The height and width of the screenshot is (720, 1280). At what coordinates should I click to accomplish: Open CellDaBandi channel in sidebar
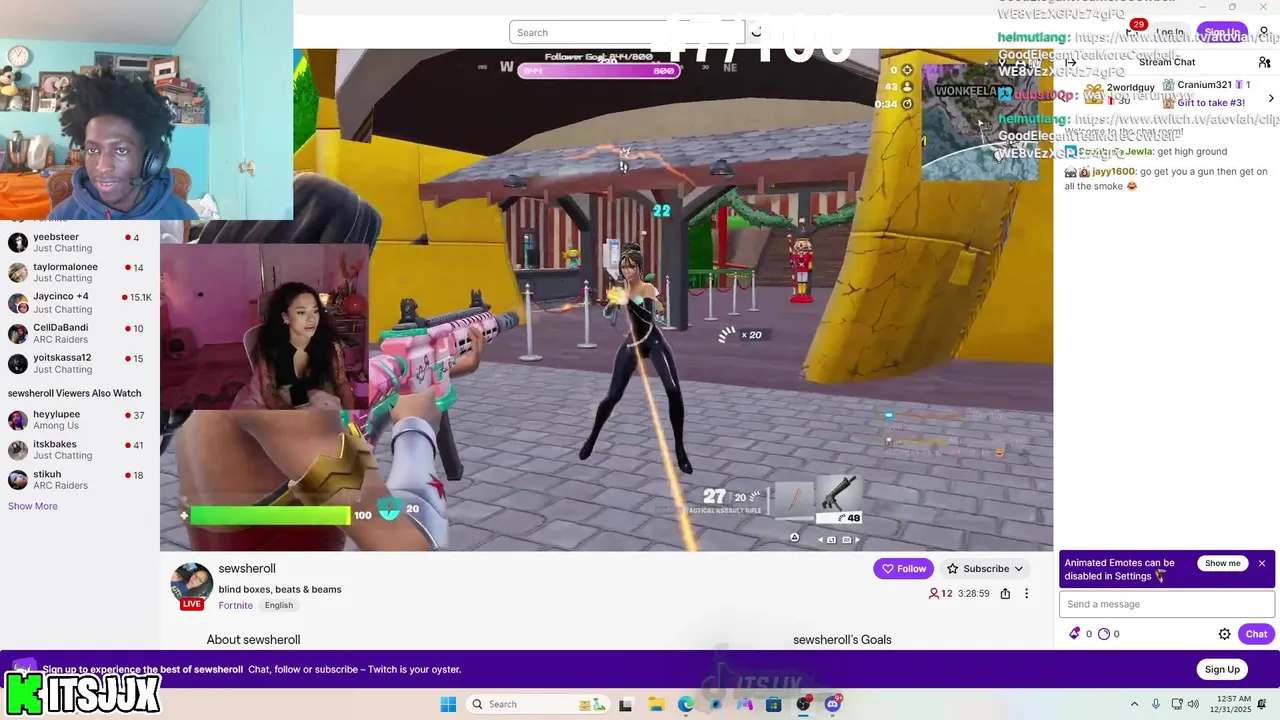click(80, 333)
